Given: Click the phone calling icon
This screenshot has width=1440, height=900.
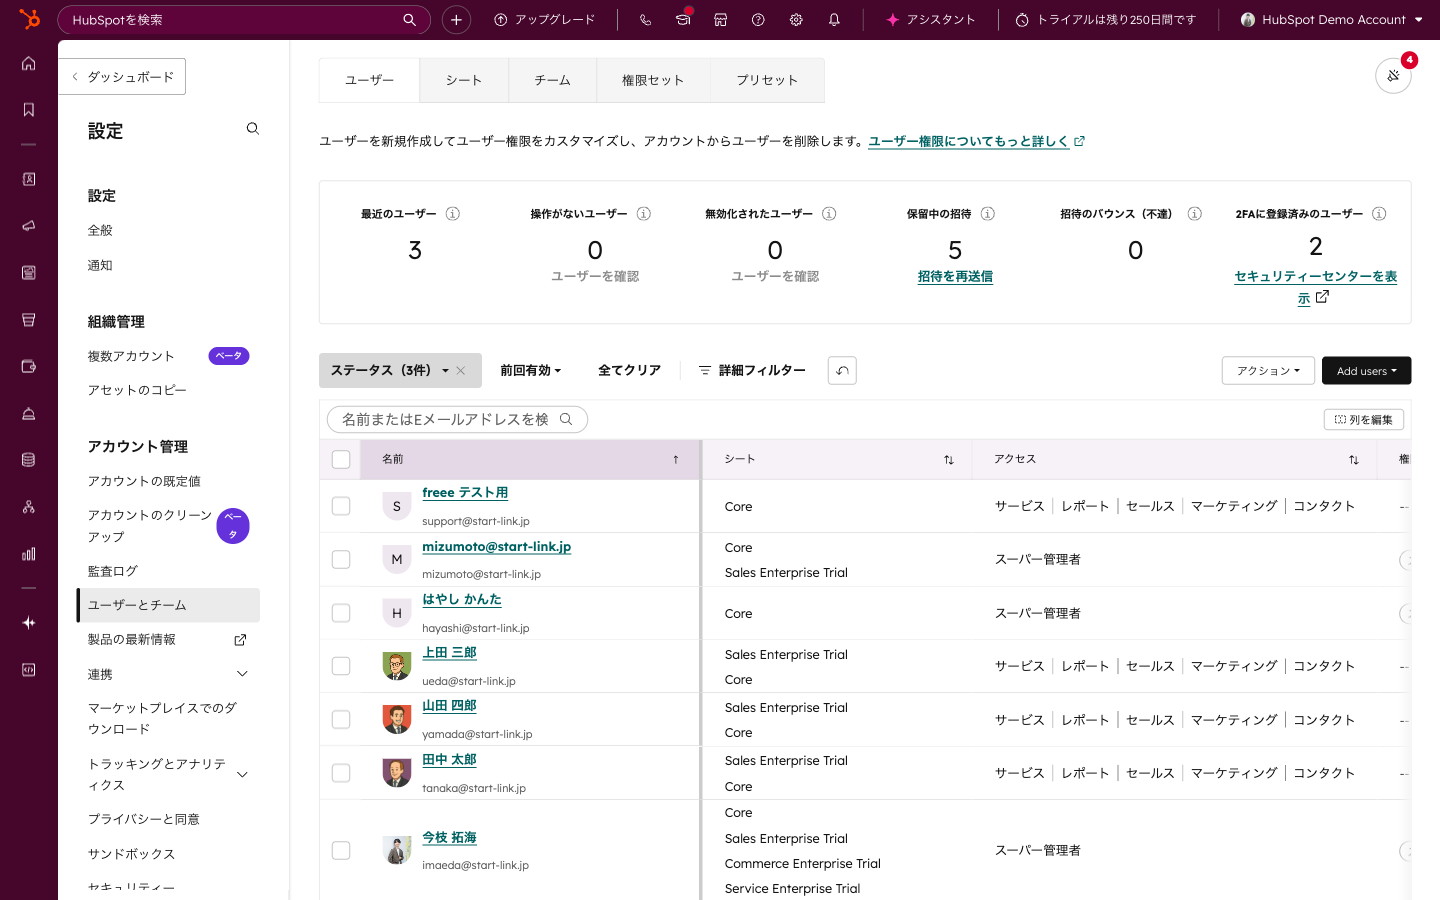Looking at the screenshot, I should coord(645,20).
